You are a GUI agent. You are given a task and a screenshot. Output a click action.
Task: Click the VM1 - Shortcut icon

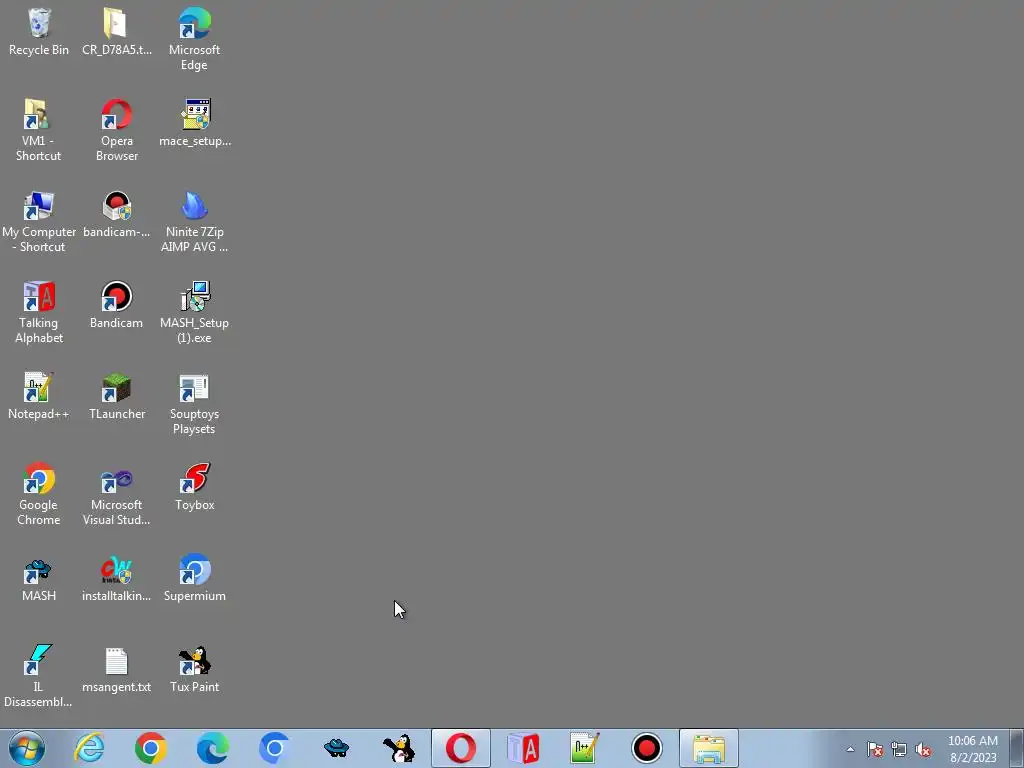point(39,130)
